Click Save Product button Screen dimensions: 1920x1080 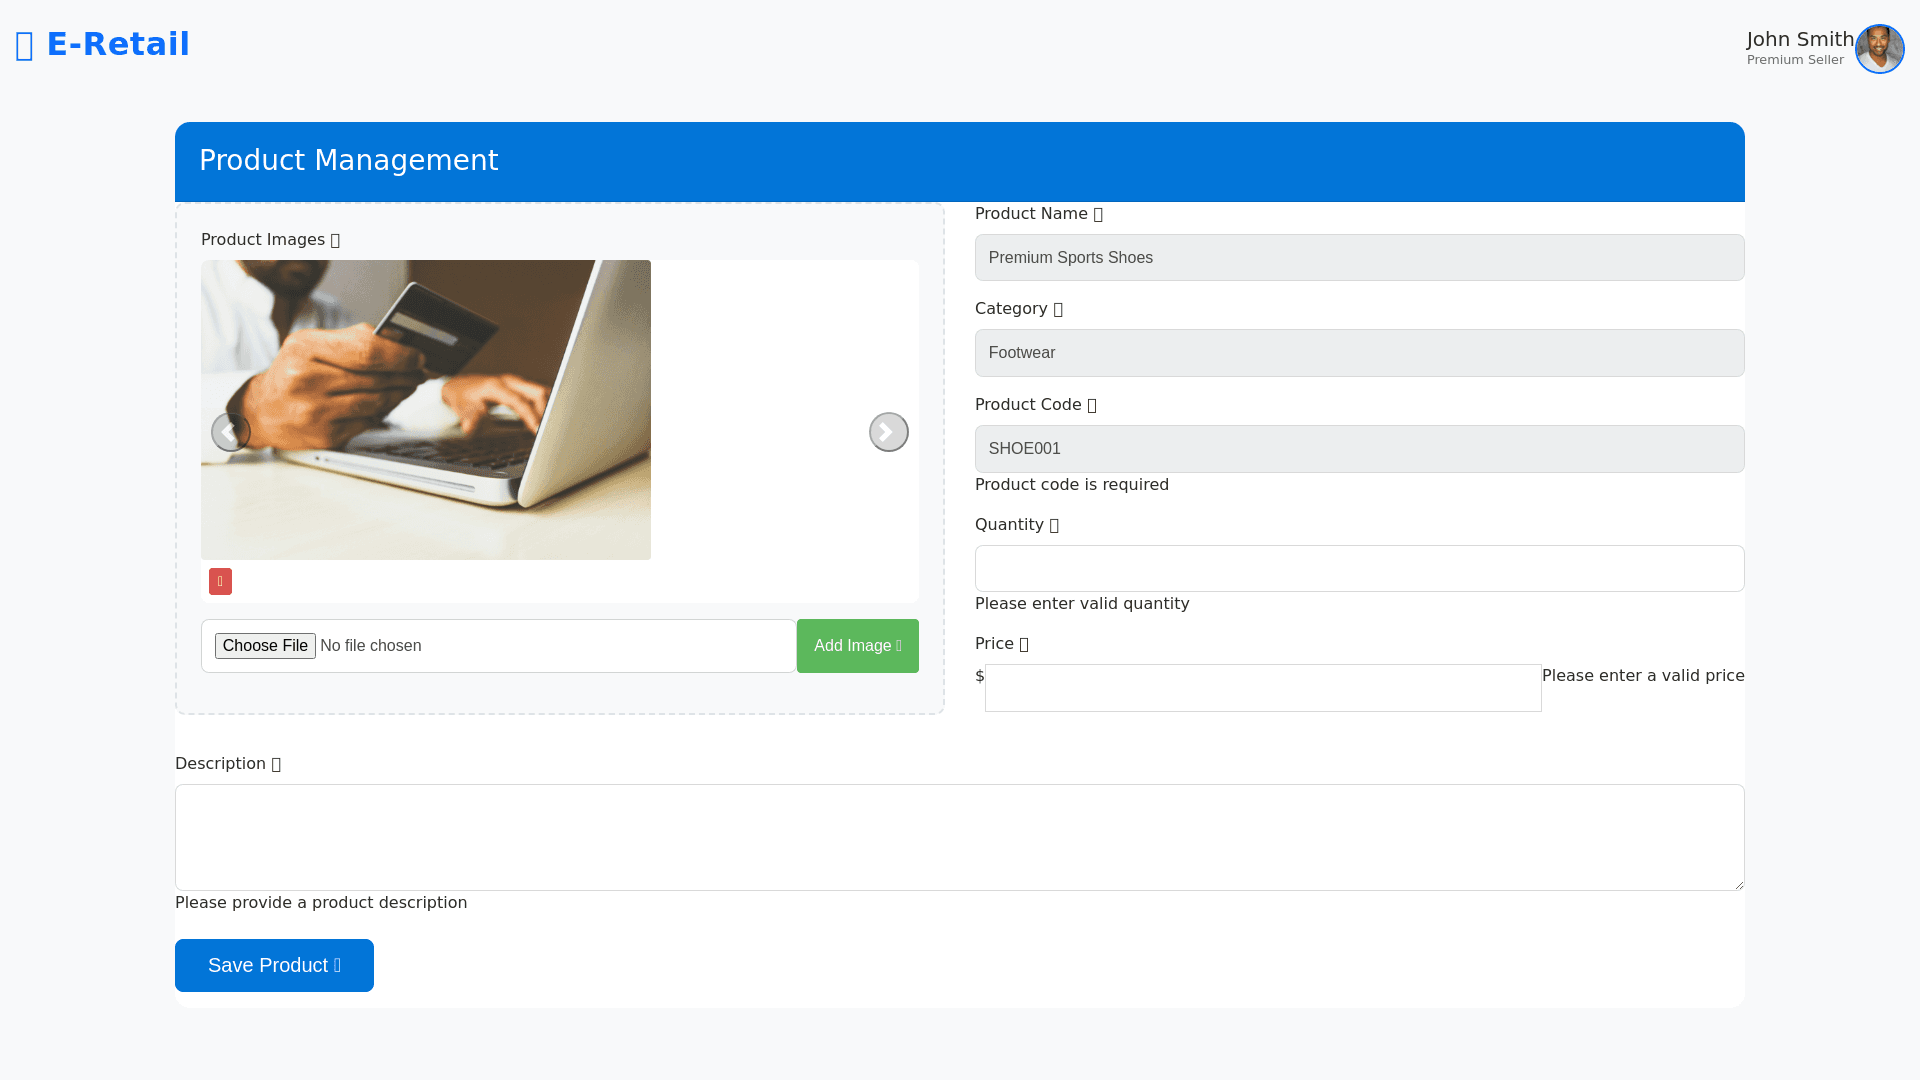[x=274, y=965]
